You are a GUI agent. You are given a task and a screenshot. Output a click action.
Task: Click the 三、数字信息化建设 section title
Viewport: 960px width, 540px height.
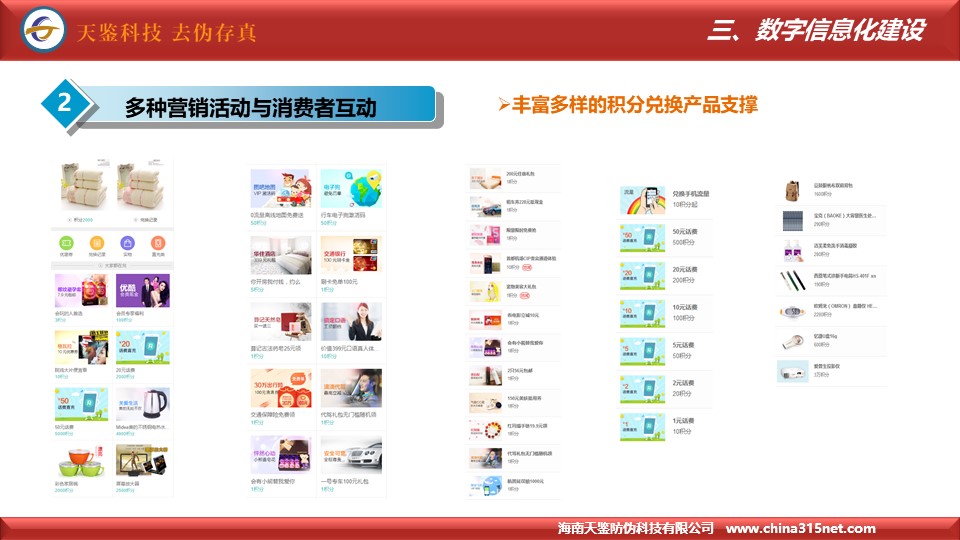(815, 30)
